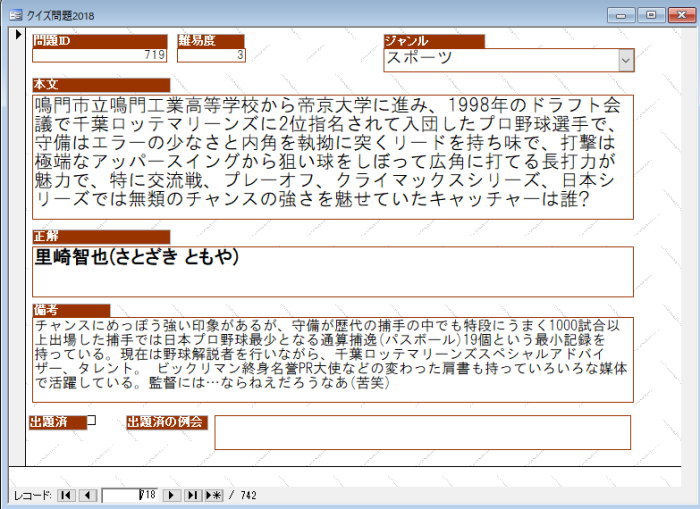Close the クイズ問題2018 form window

point(681,15)
